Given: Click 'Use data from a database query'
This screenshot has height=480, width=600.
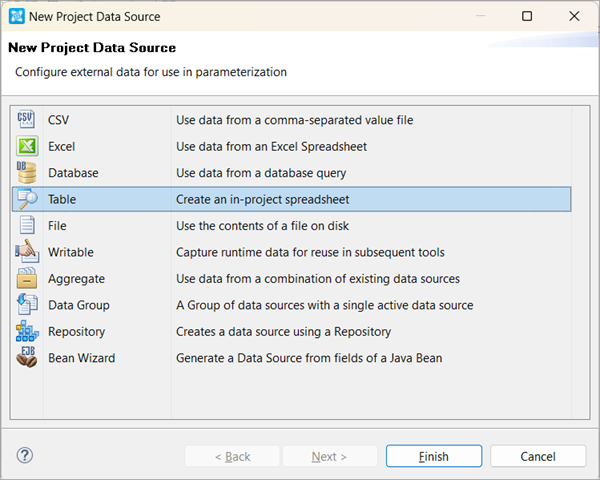Looking at the screenshot, I should pyautogui.click(x=261, y=173).
